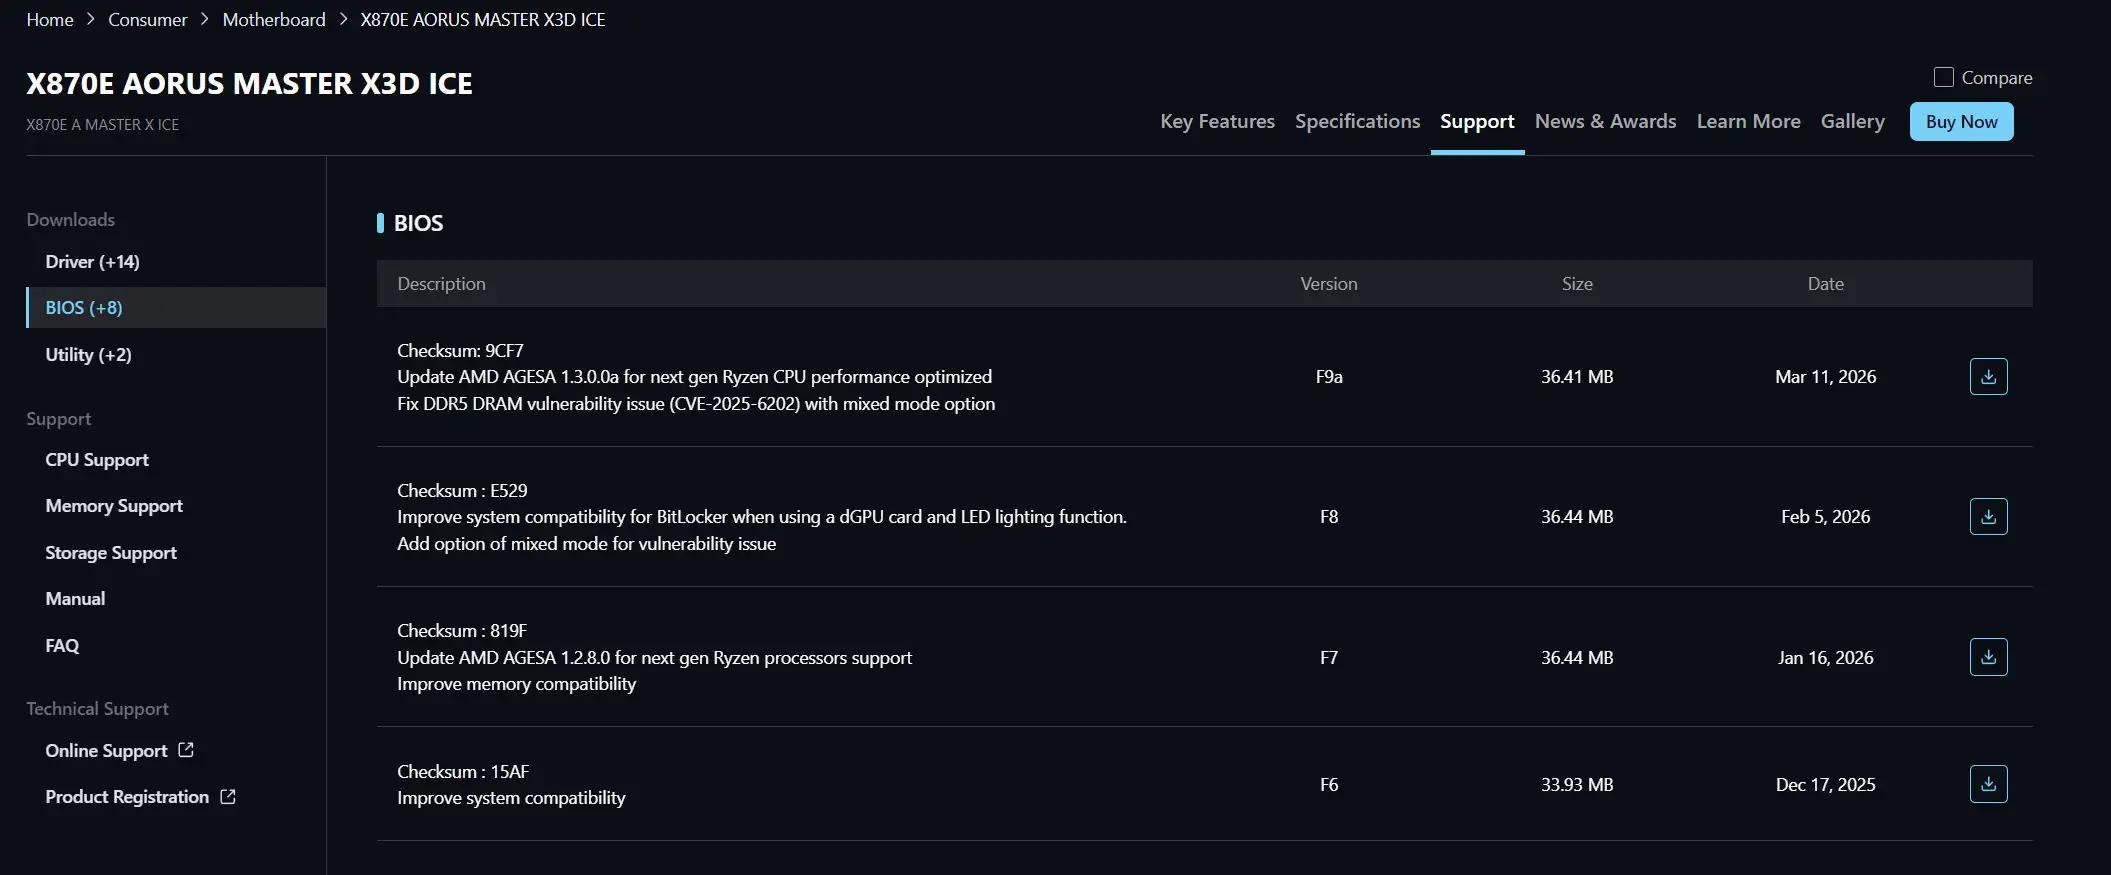The height and width of the screenshot is (875, 2111).
Task: Open Storage Support list
Action: pos(111,553)
